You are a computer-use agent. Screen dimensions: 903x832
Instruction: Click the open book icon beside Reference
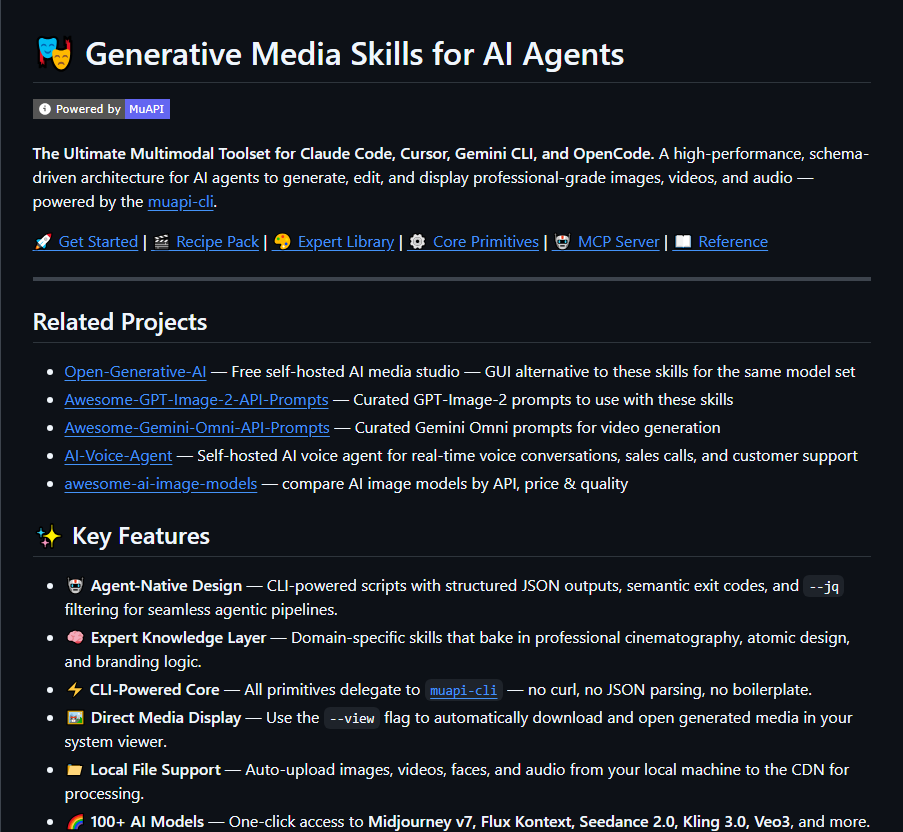pos(683,242)
